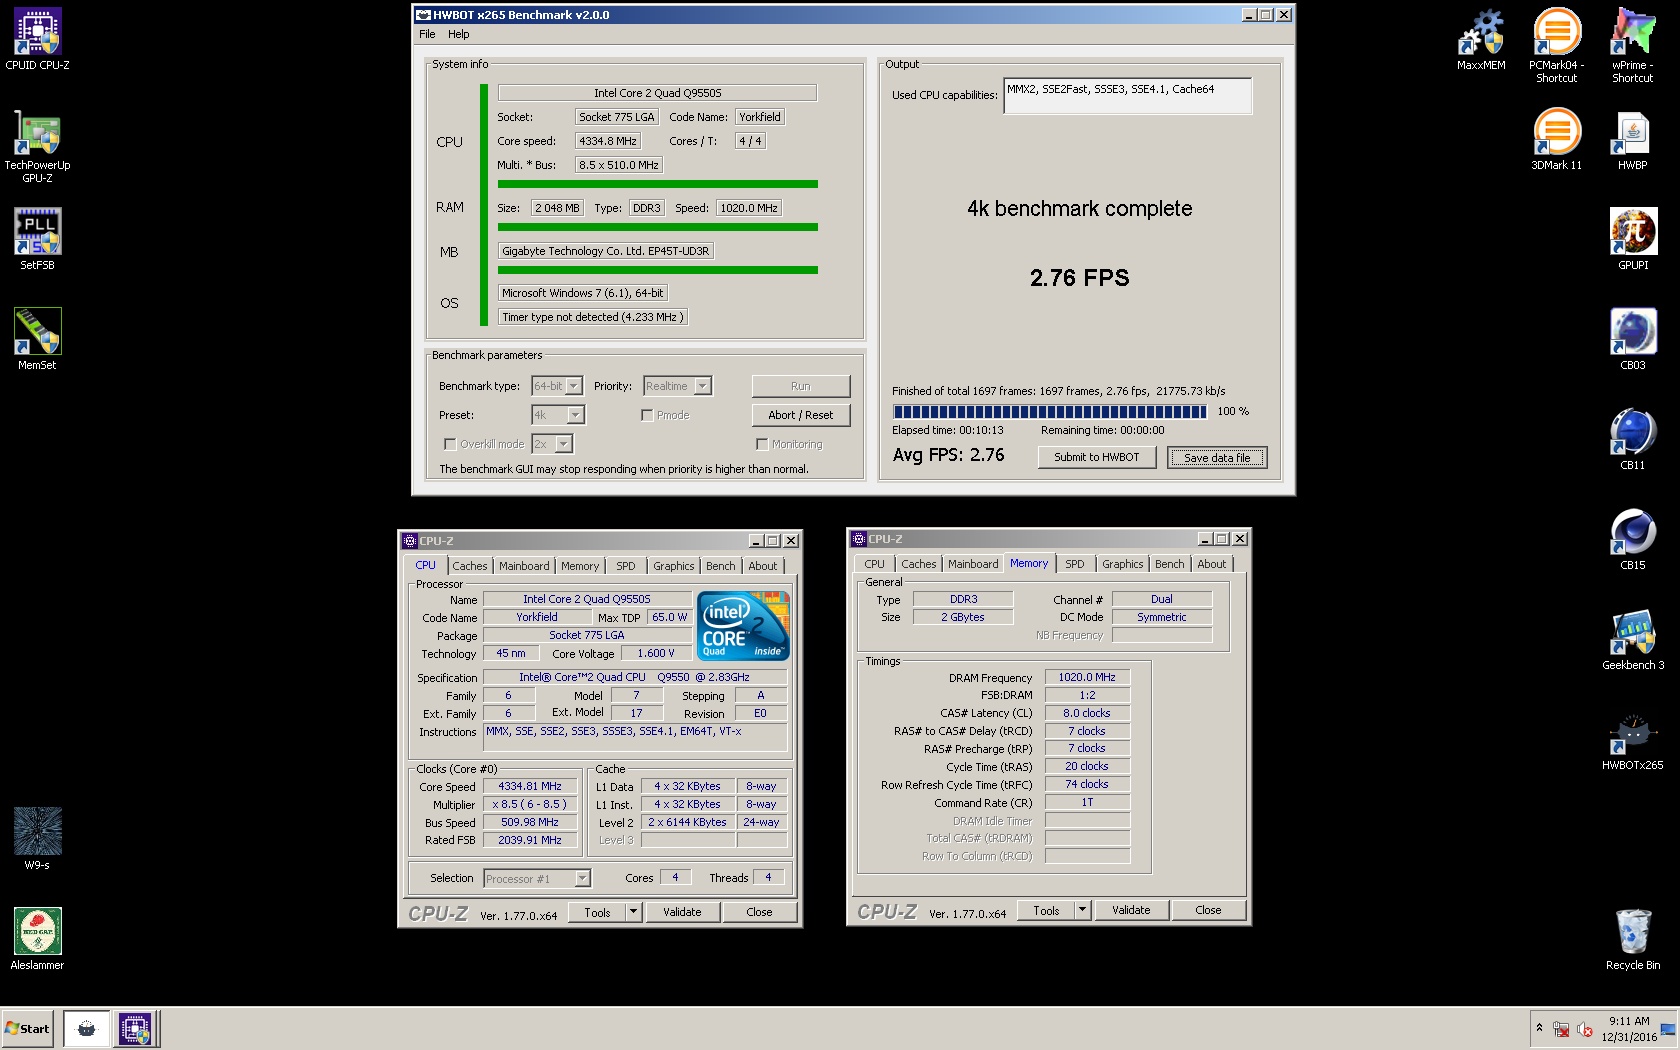Click HWBOT x265 taskbar button
The image size is (1680, 1050).
(x=87, y=1028)
